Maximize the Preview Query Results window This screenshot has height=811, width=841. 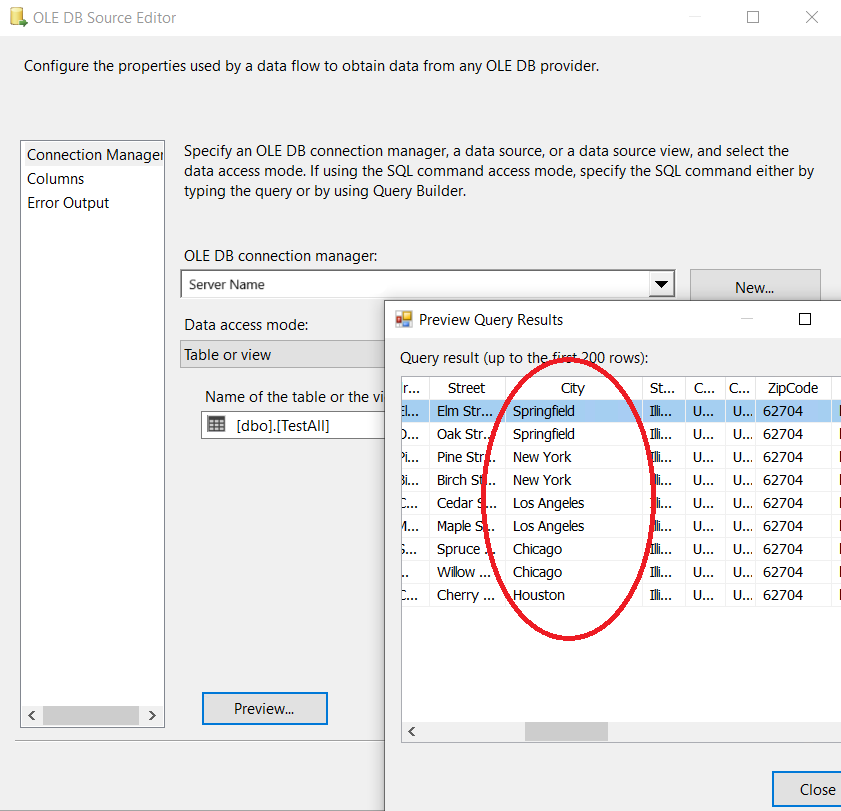pos(804,320)
